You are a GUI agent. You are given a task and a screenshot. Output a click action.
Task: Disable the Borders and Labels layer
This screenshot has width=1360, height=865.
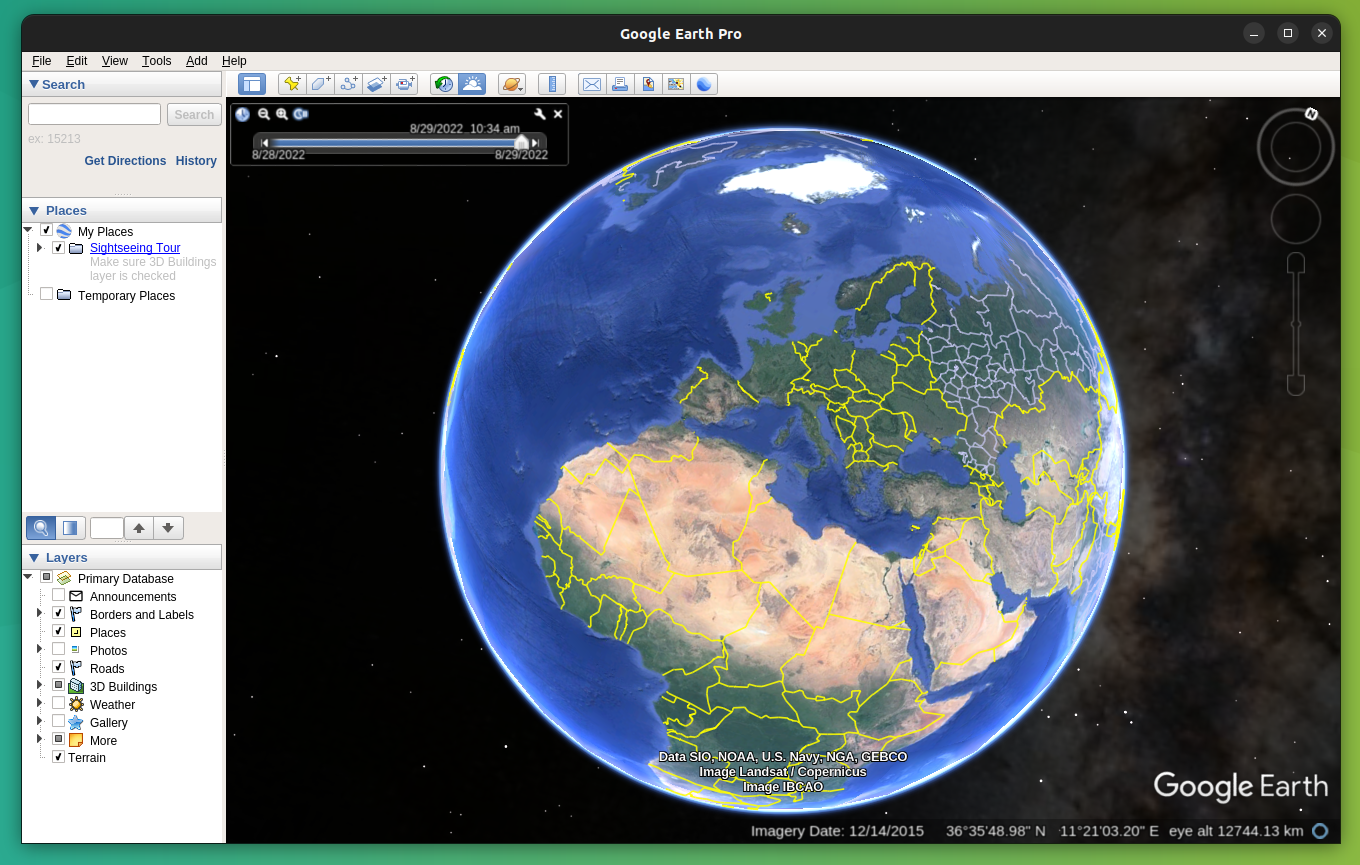coord(58,613)
